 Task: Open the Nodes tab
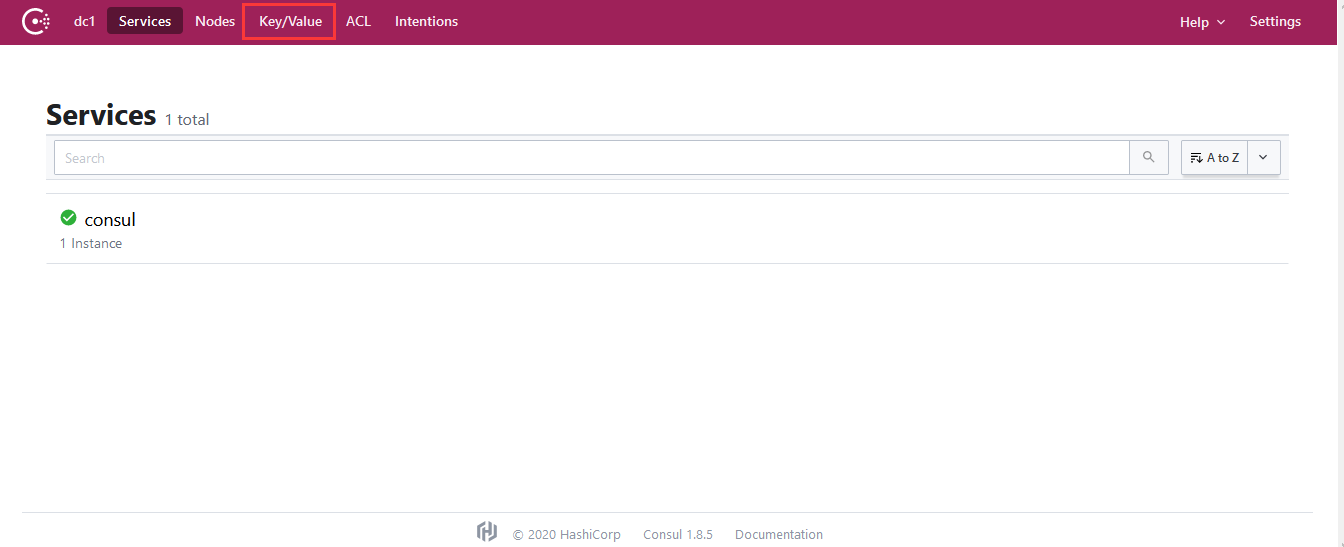[x=215, y=21]
